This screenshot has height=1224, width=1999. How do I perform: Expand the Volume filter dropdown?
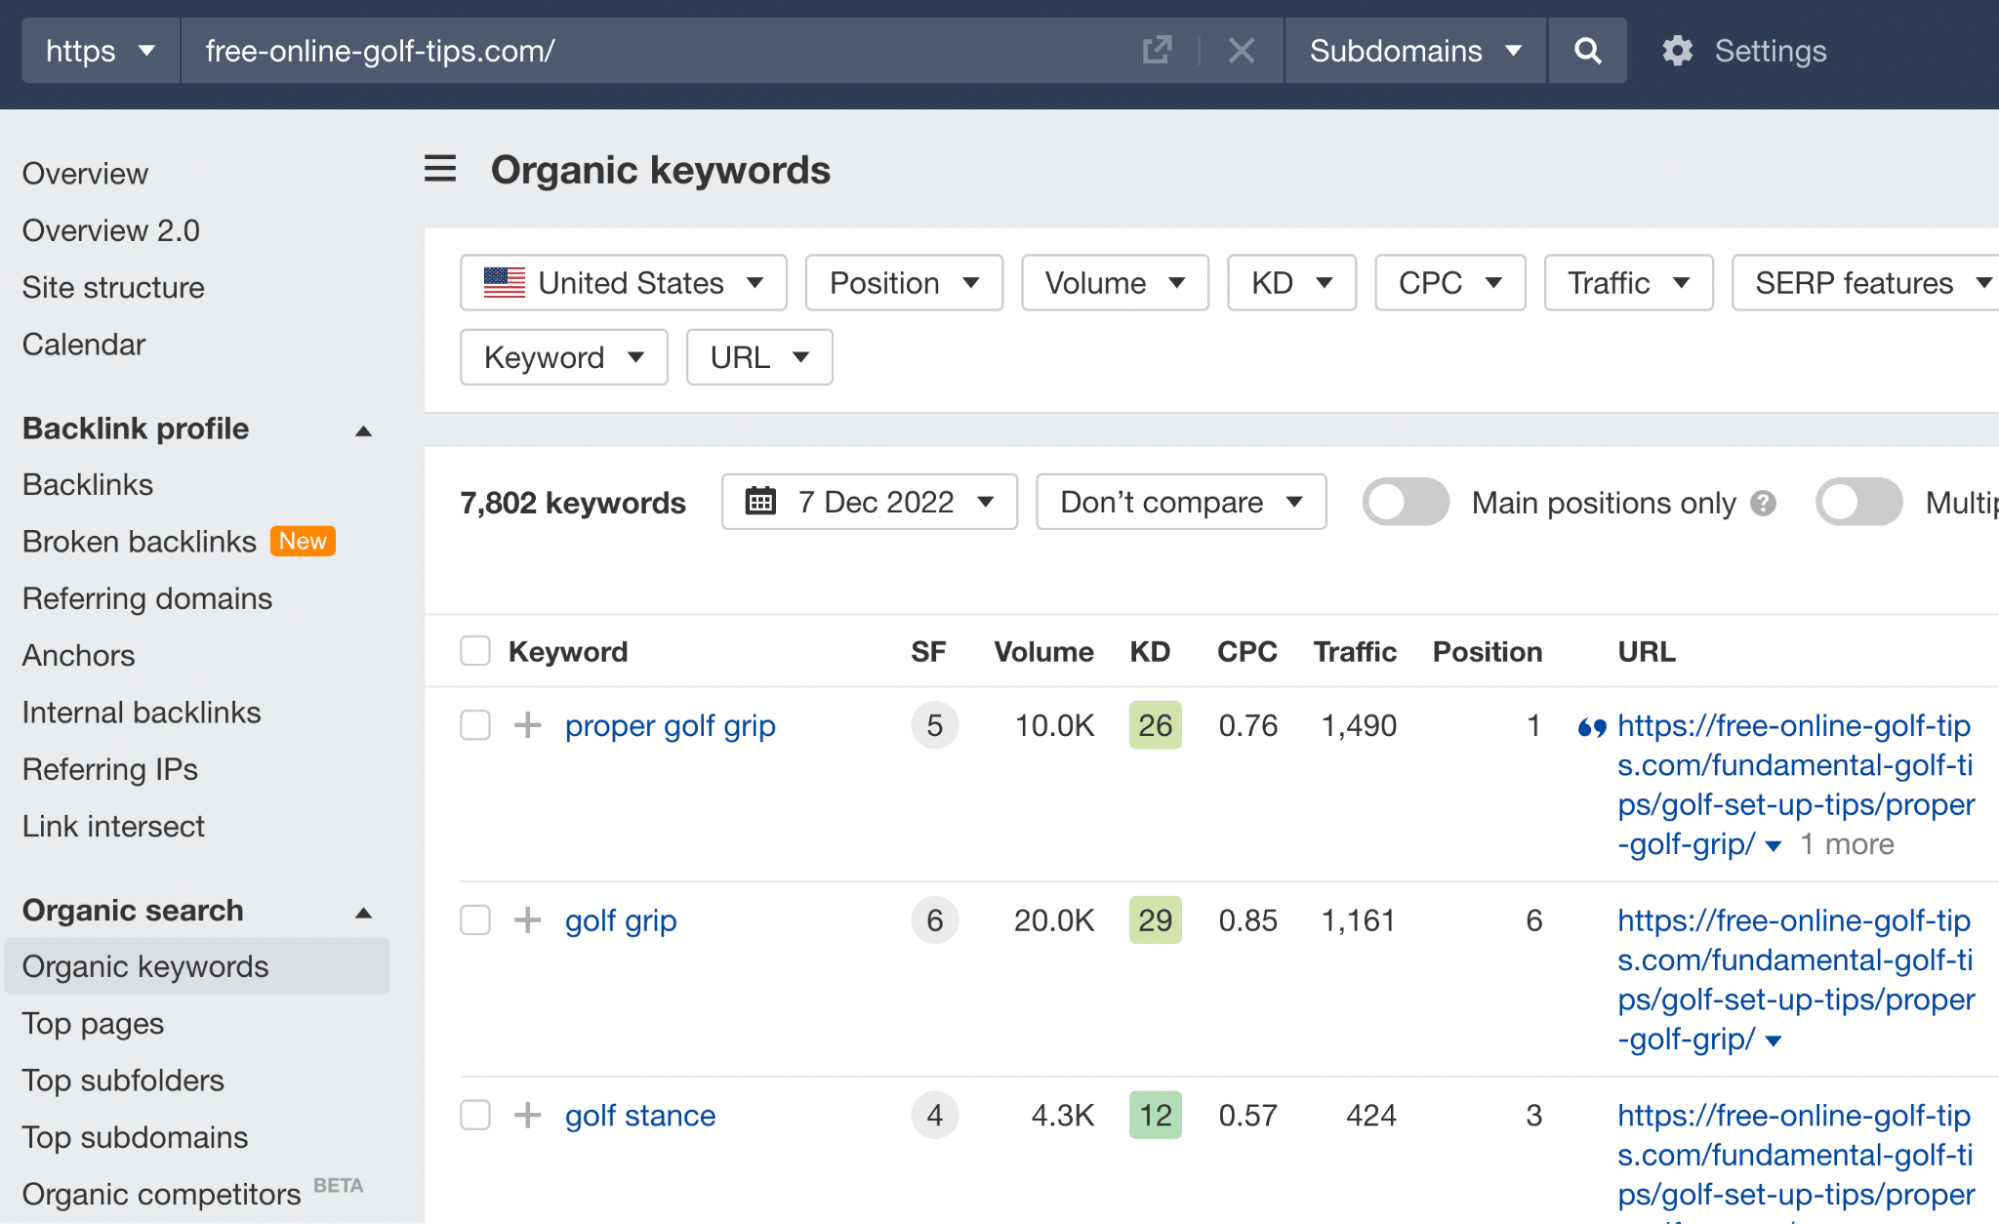pyautogui.click(x=1115, y=281)
